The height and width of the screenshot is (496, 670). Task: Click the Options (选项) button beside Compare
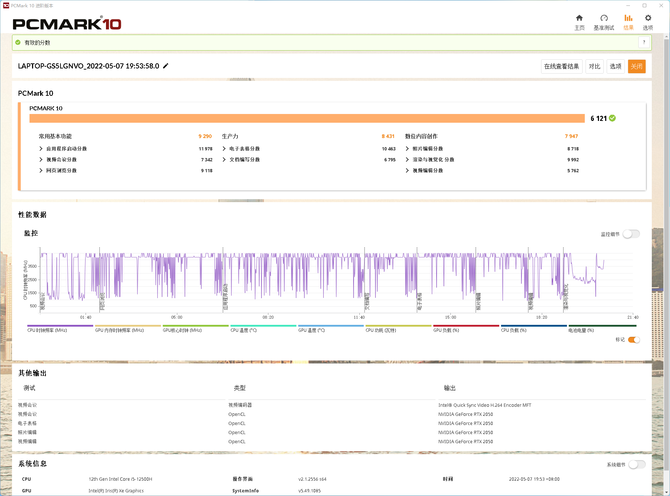point(615,66)
